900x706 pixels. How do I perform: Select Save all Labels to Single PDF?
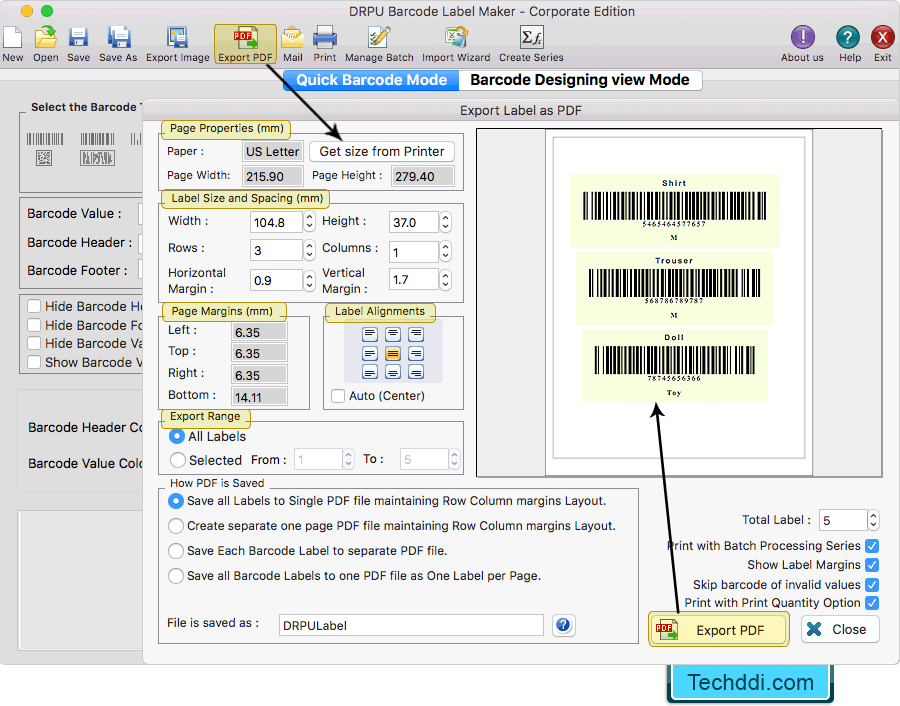(x=176, y=501)
